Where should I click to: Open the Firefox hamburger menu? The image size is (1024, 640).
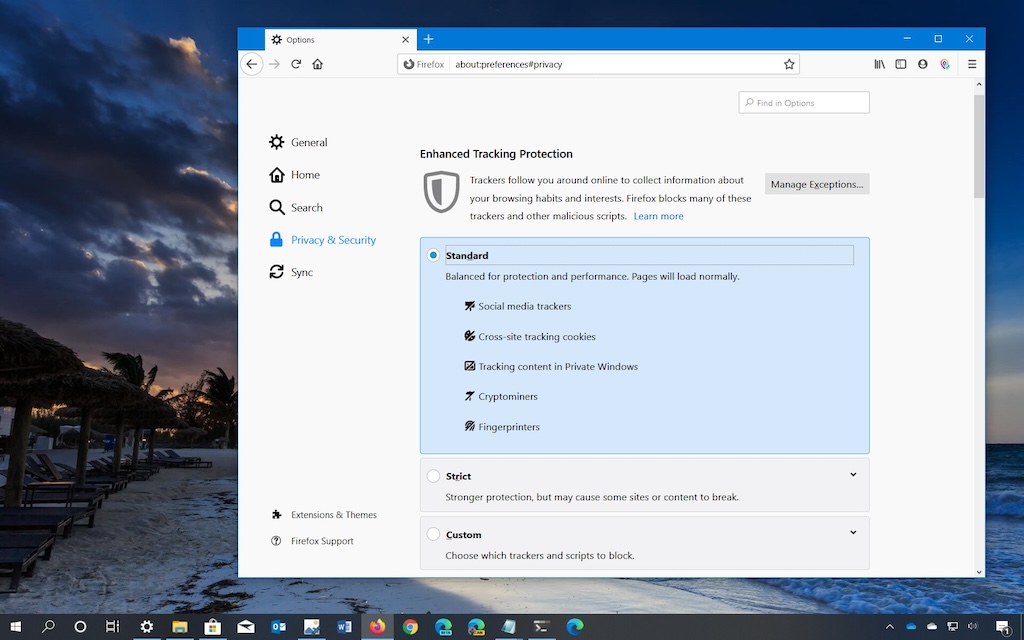971,64
